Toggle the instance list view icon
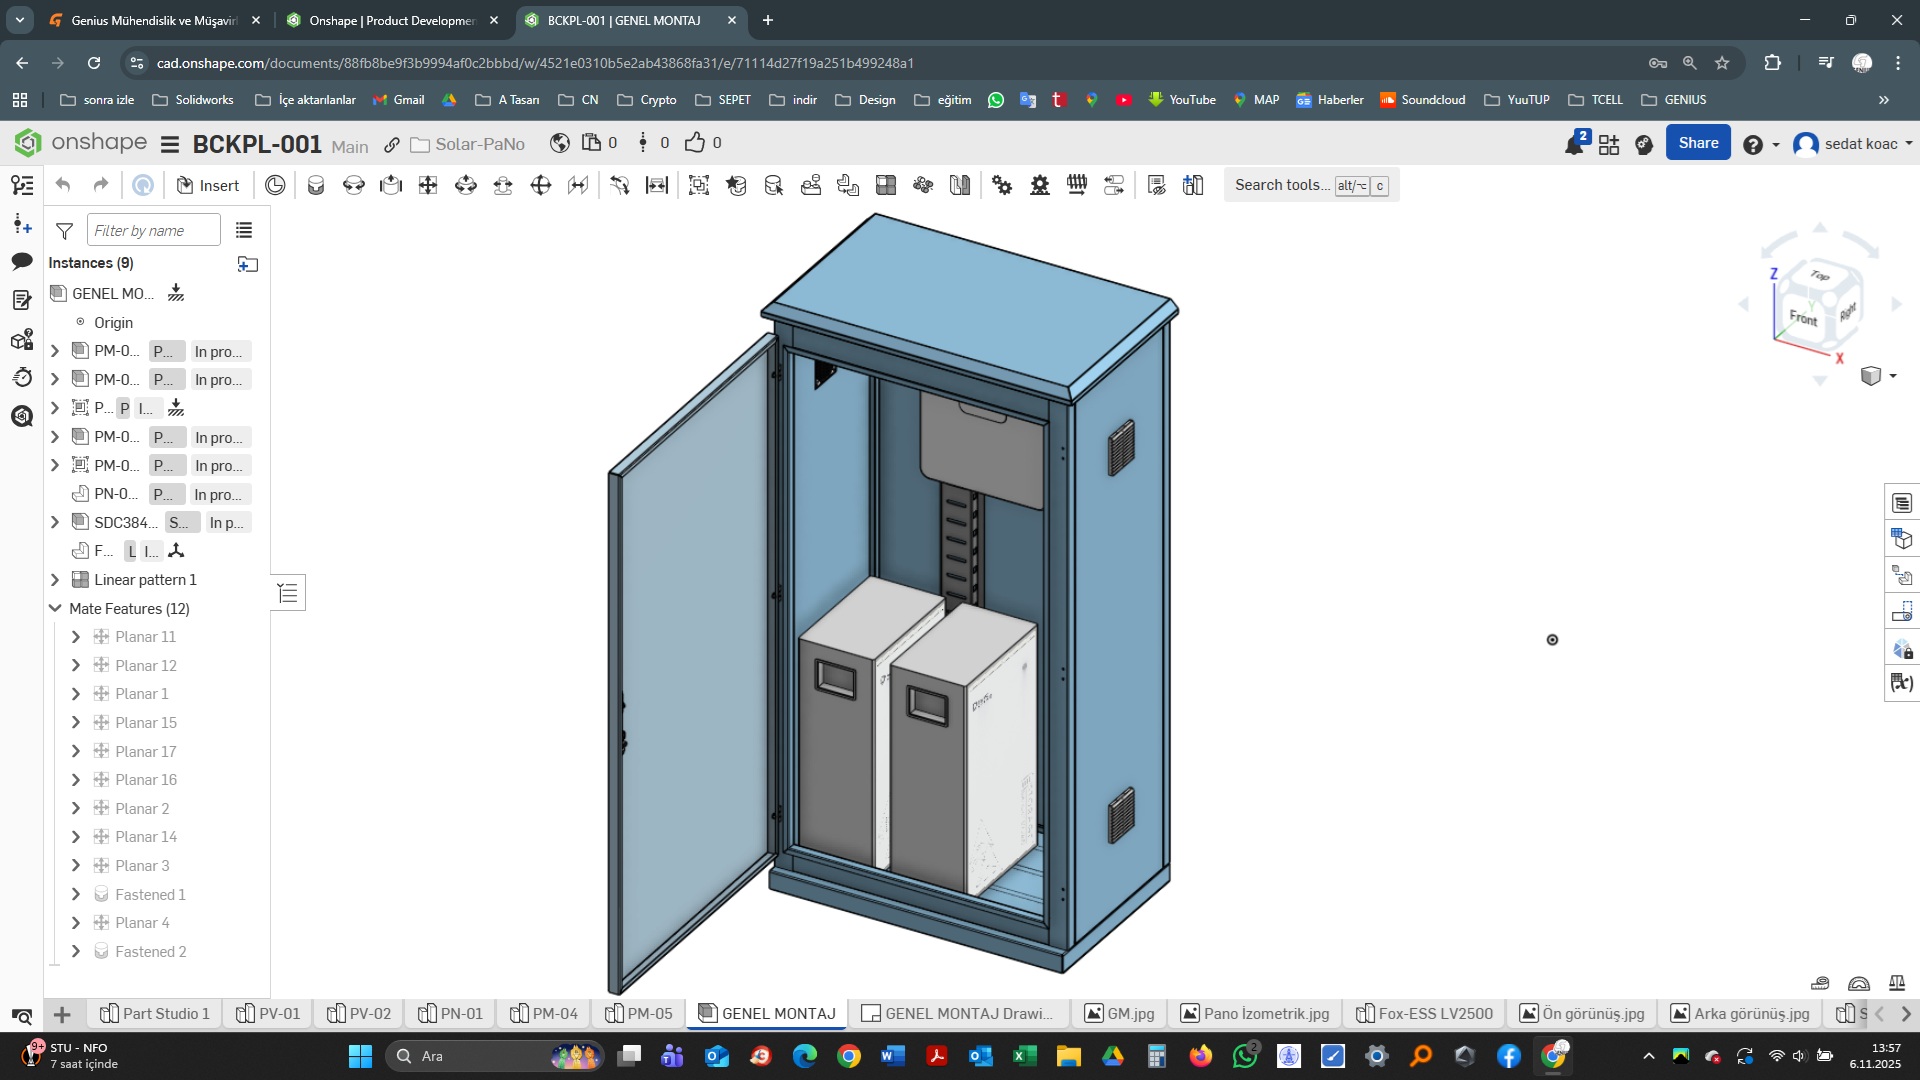This screenshot has width=1920, height=1080. click(244, 231)
